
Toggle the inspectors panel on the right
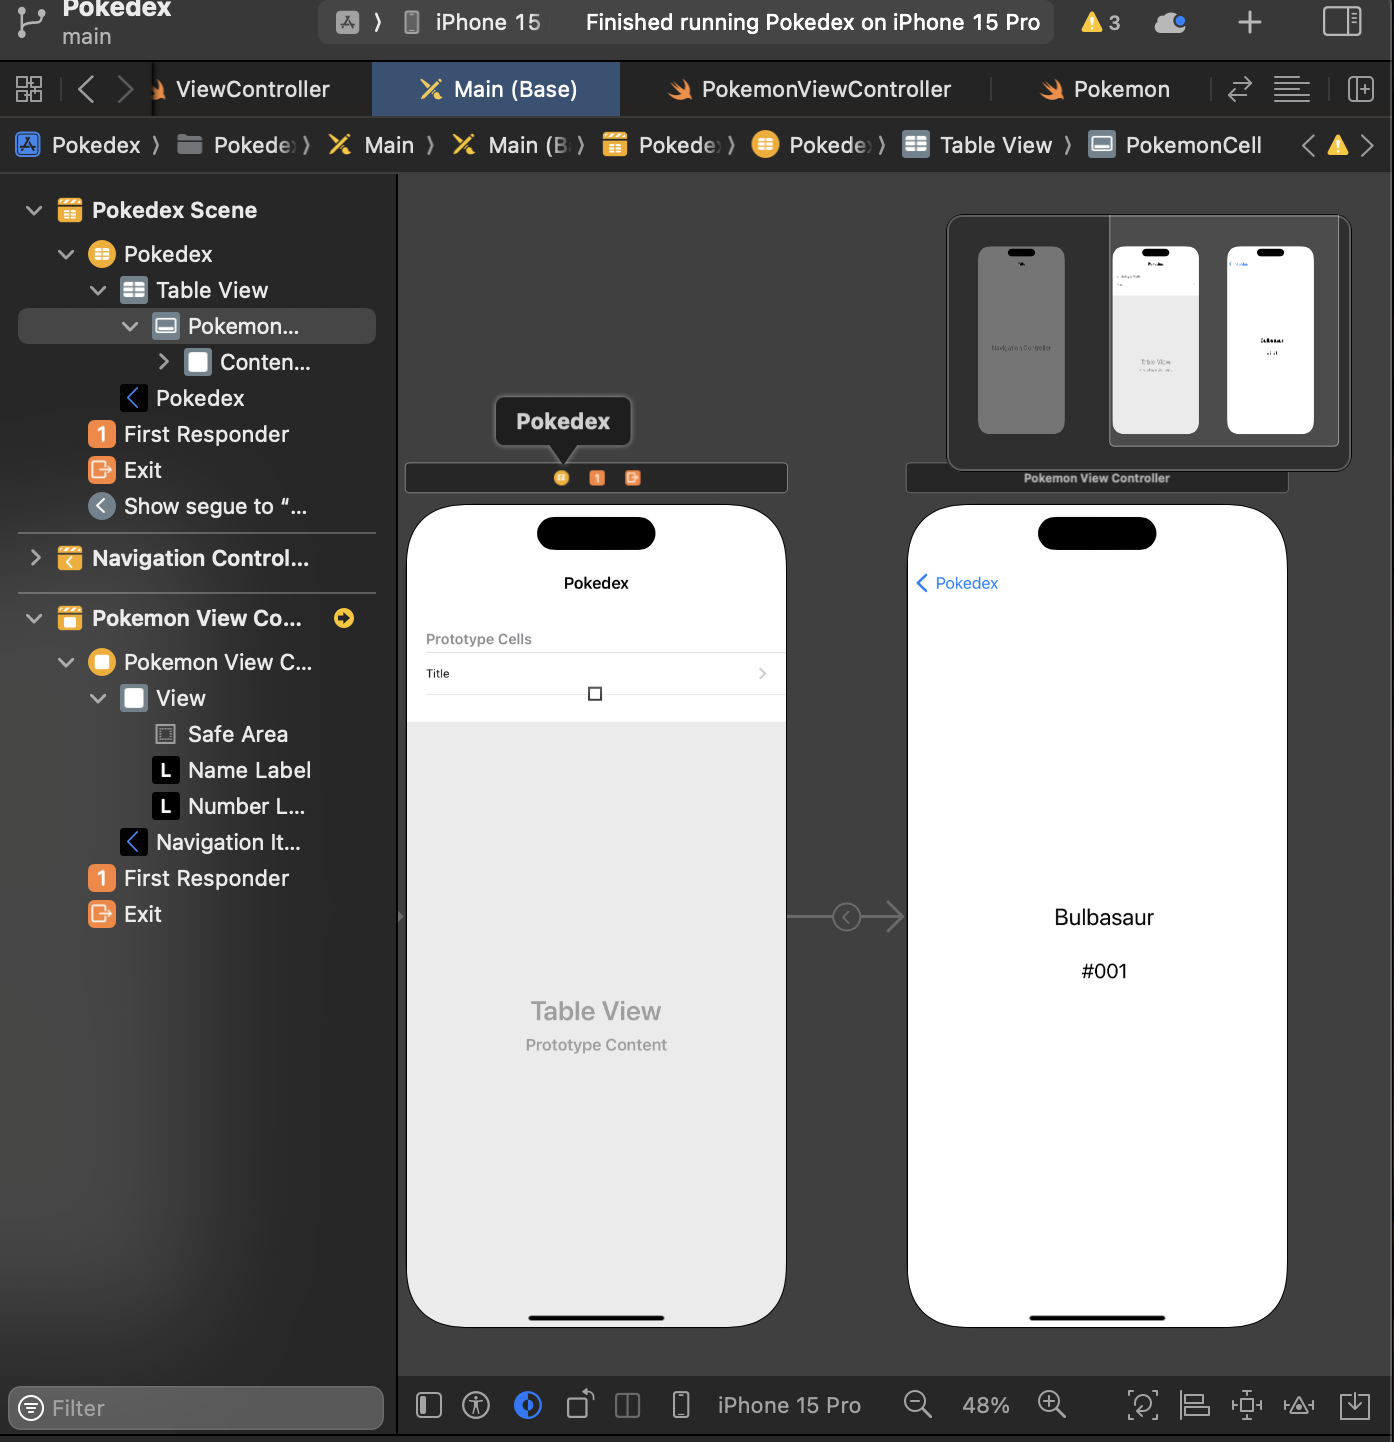click(x=1342, y=21)
